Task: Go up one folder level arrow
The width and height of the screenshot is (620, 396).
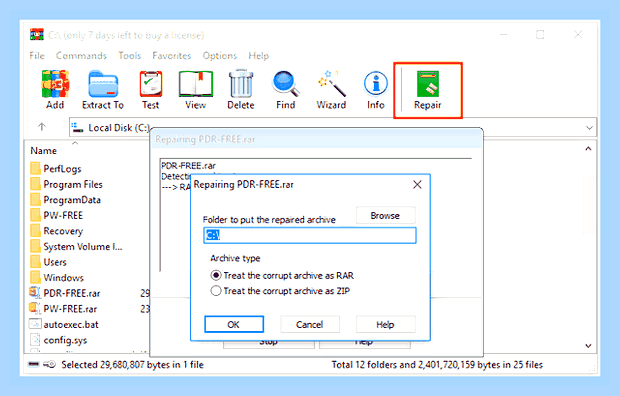Action: (x=42, y=127)
